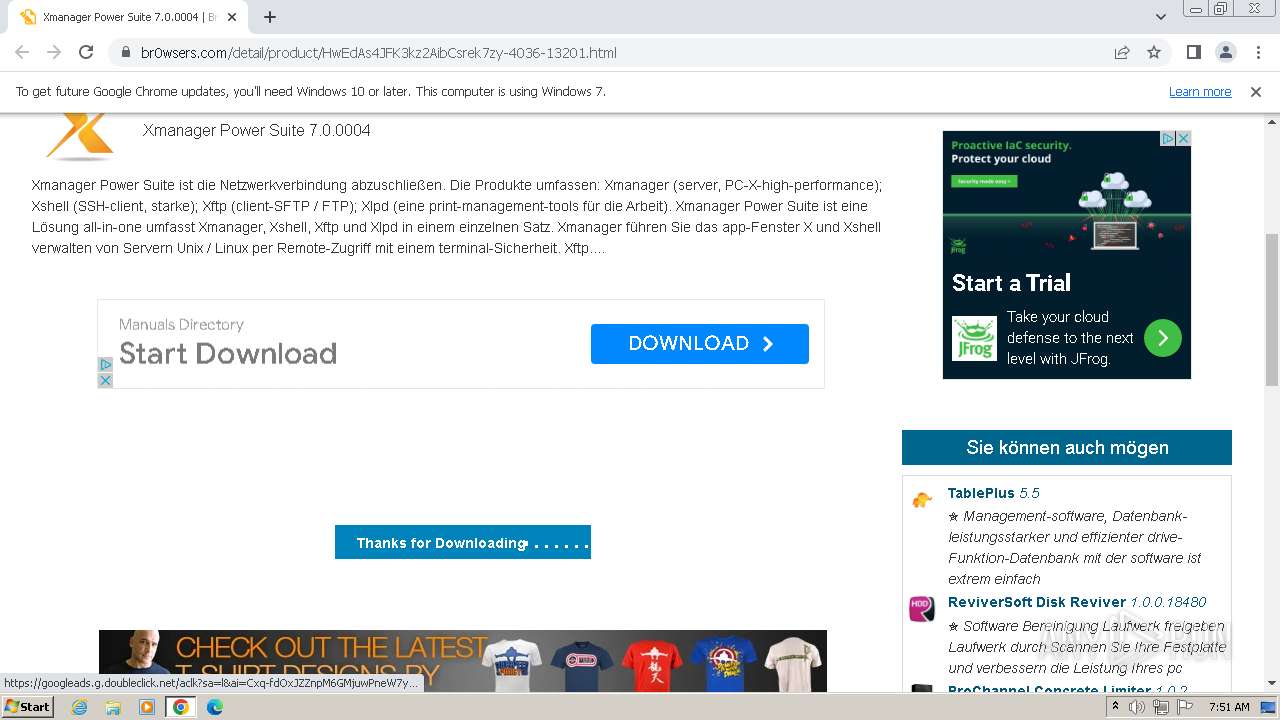This screenshot has height=720, width=1280.
Task: Share this page icon
Action: click(x=1122, y=53)
